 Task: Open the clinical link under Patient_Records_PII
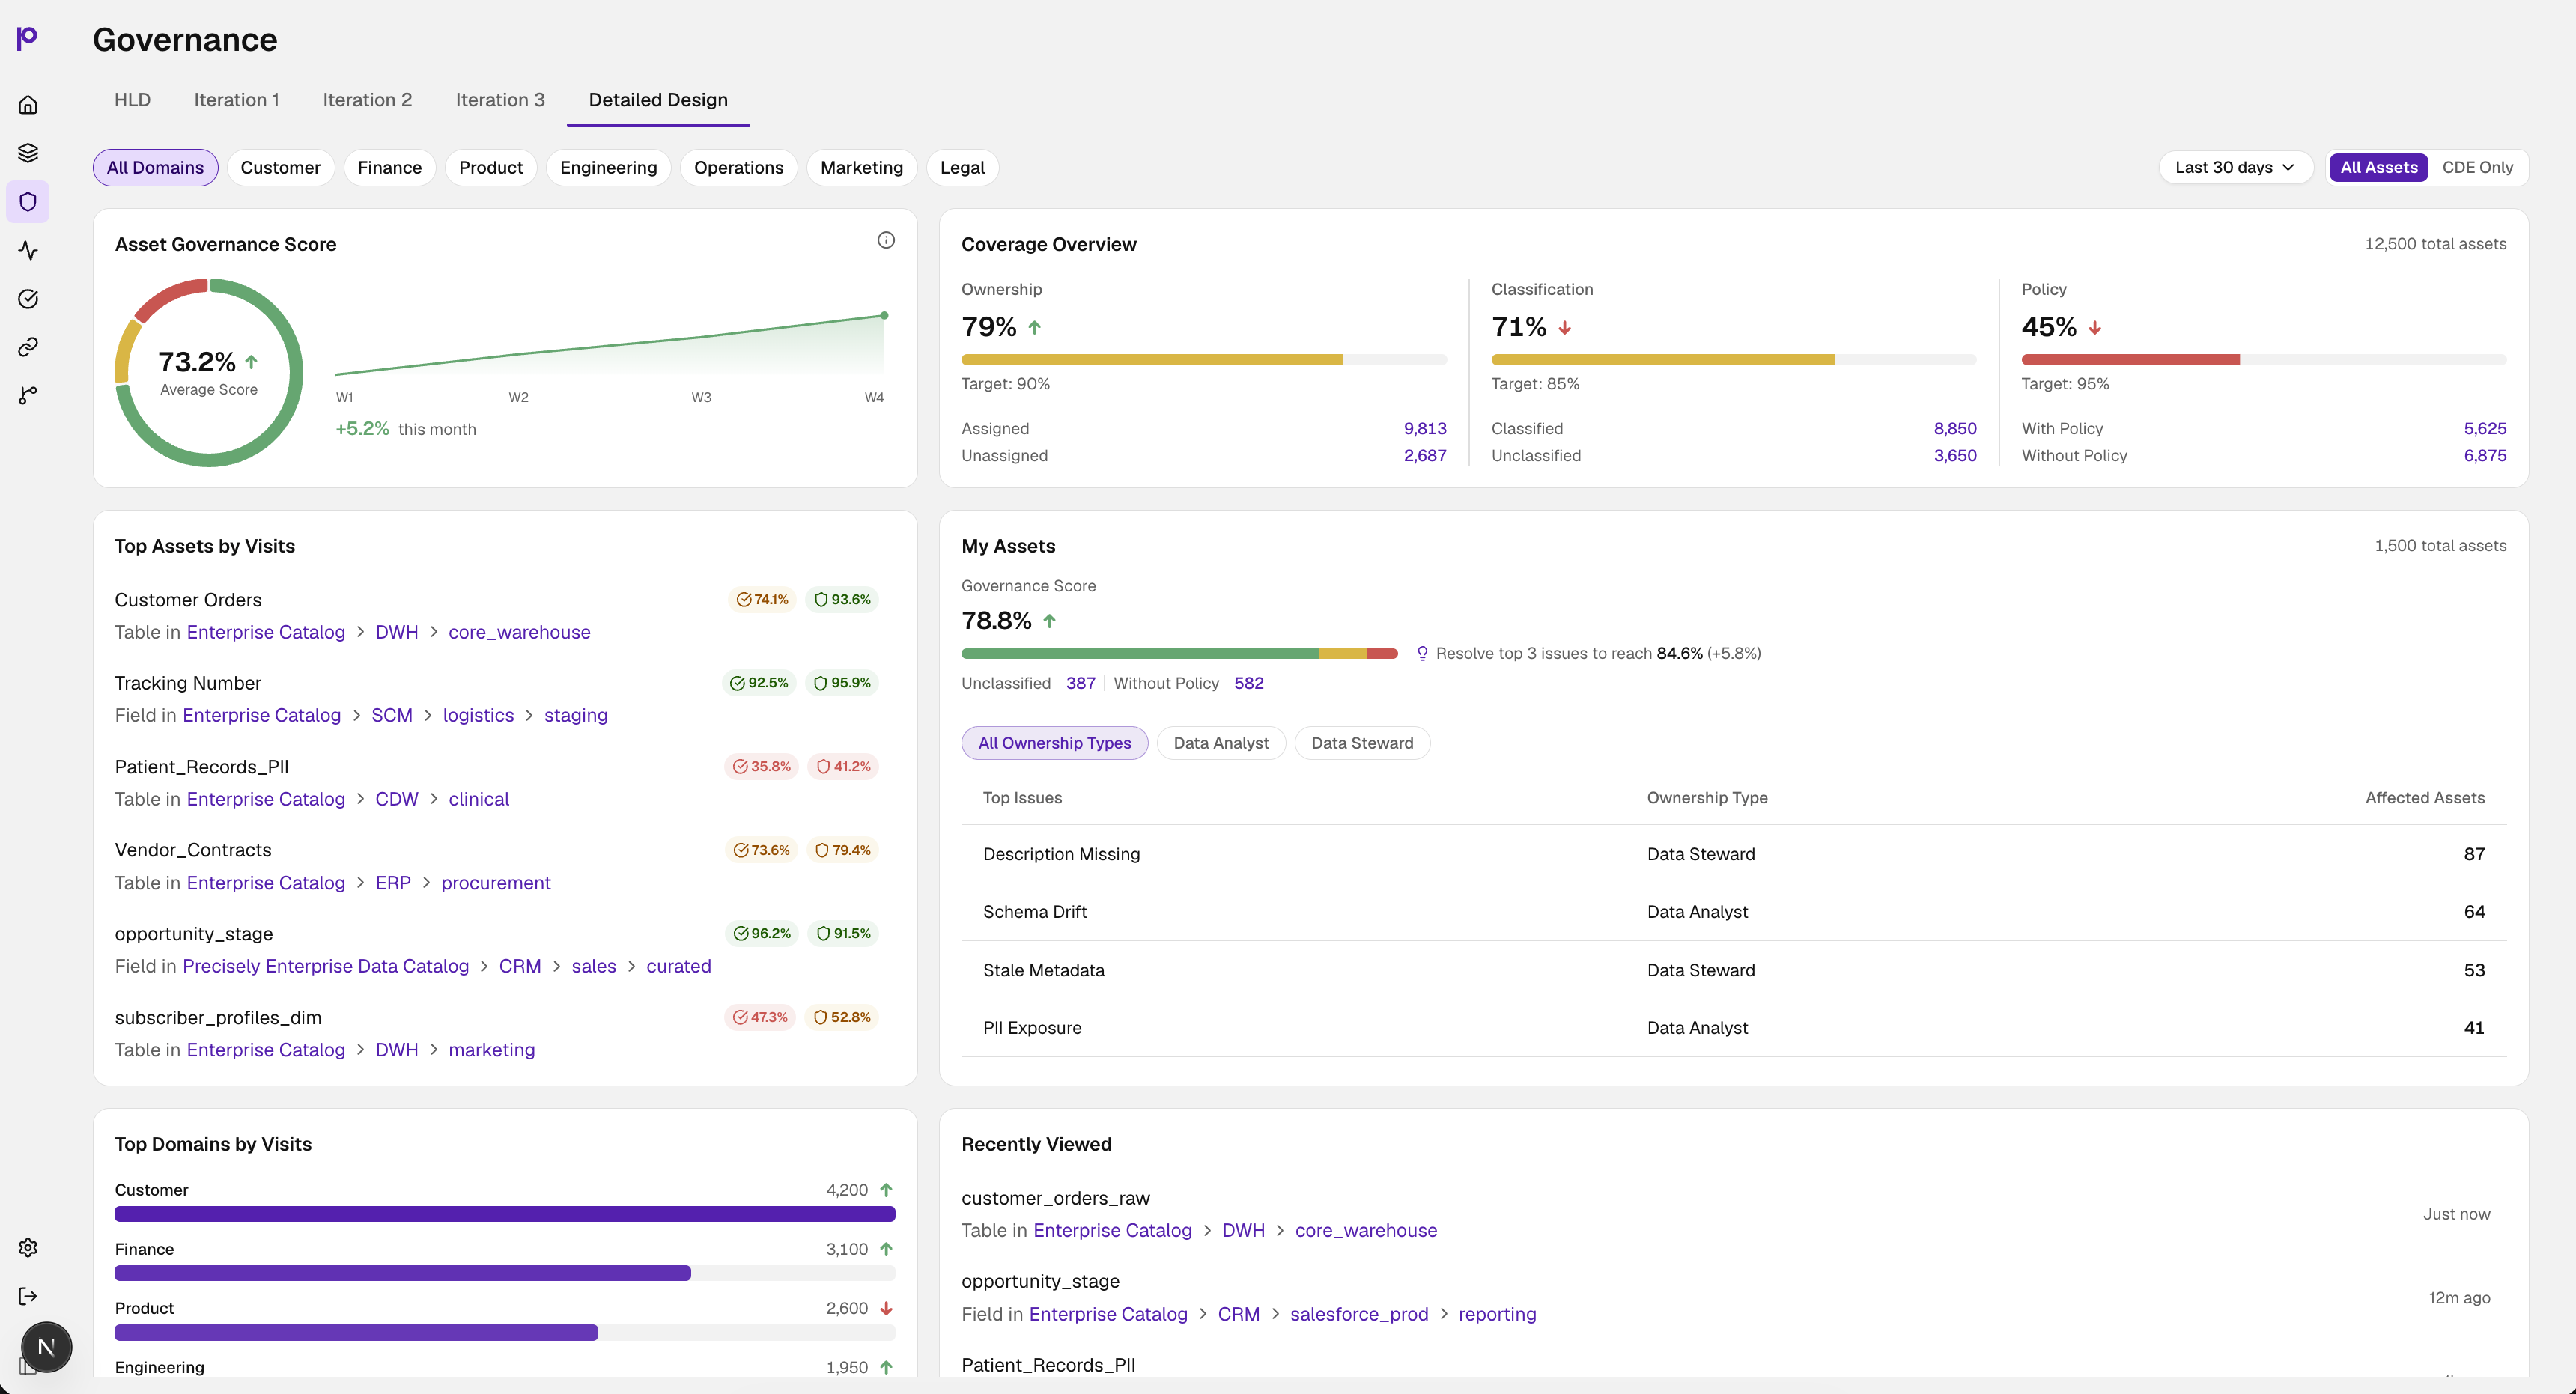478,800
